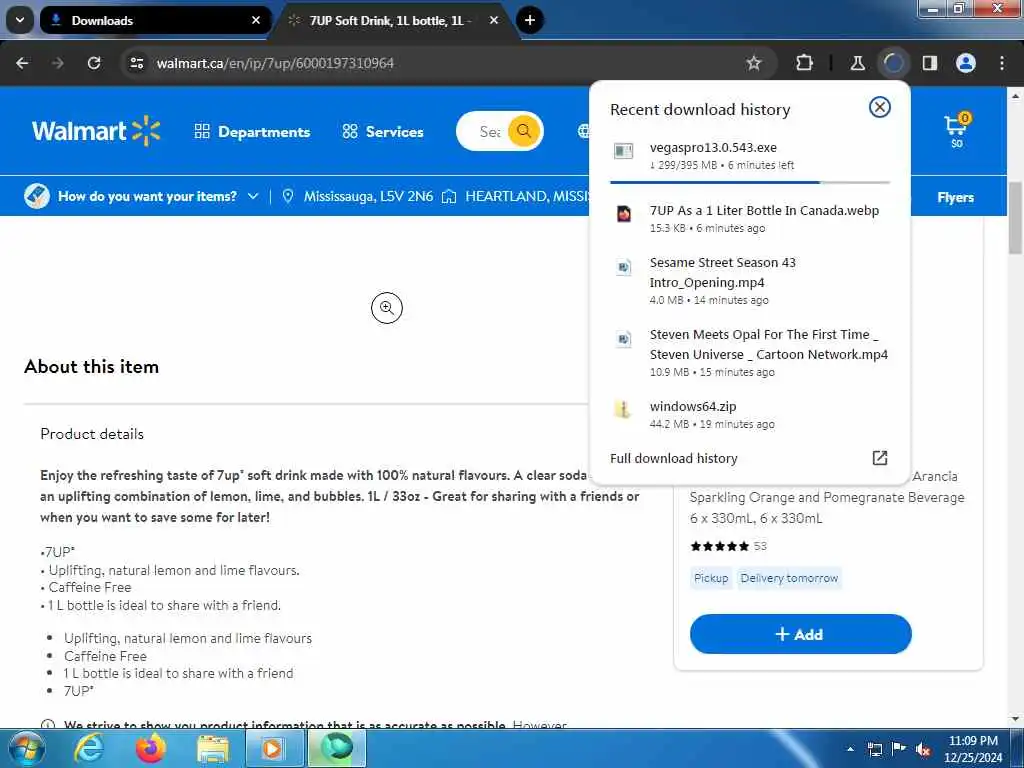This screenshot has height=768, width=1024.
Task: Close the 7UP Soft Drink tab
Action: pyautogui.click(x=494, y=20)
